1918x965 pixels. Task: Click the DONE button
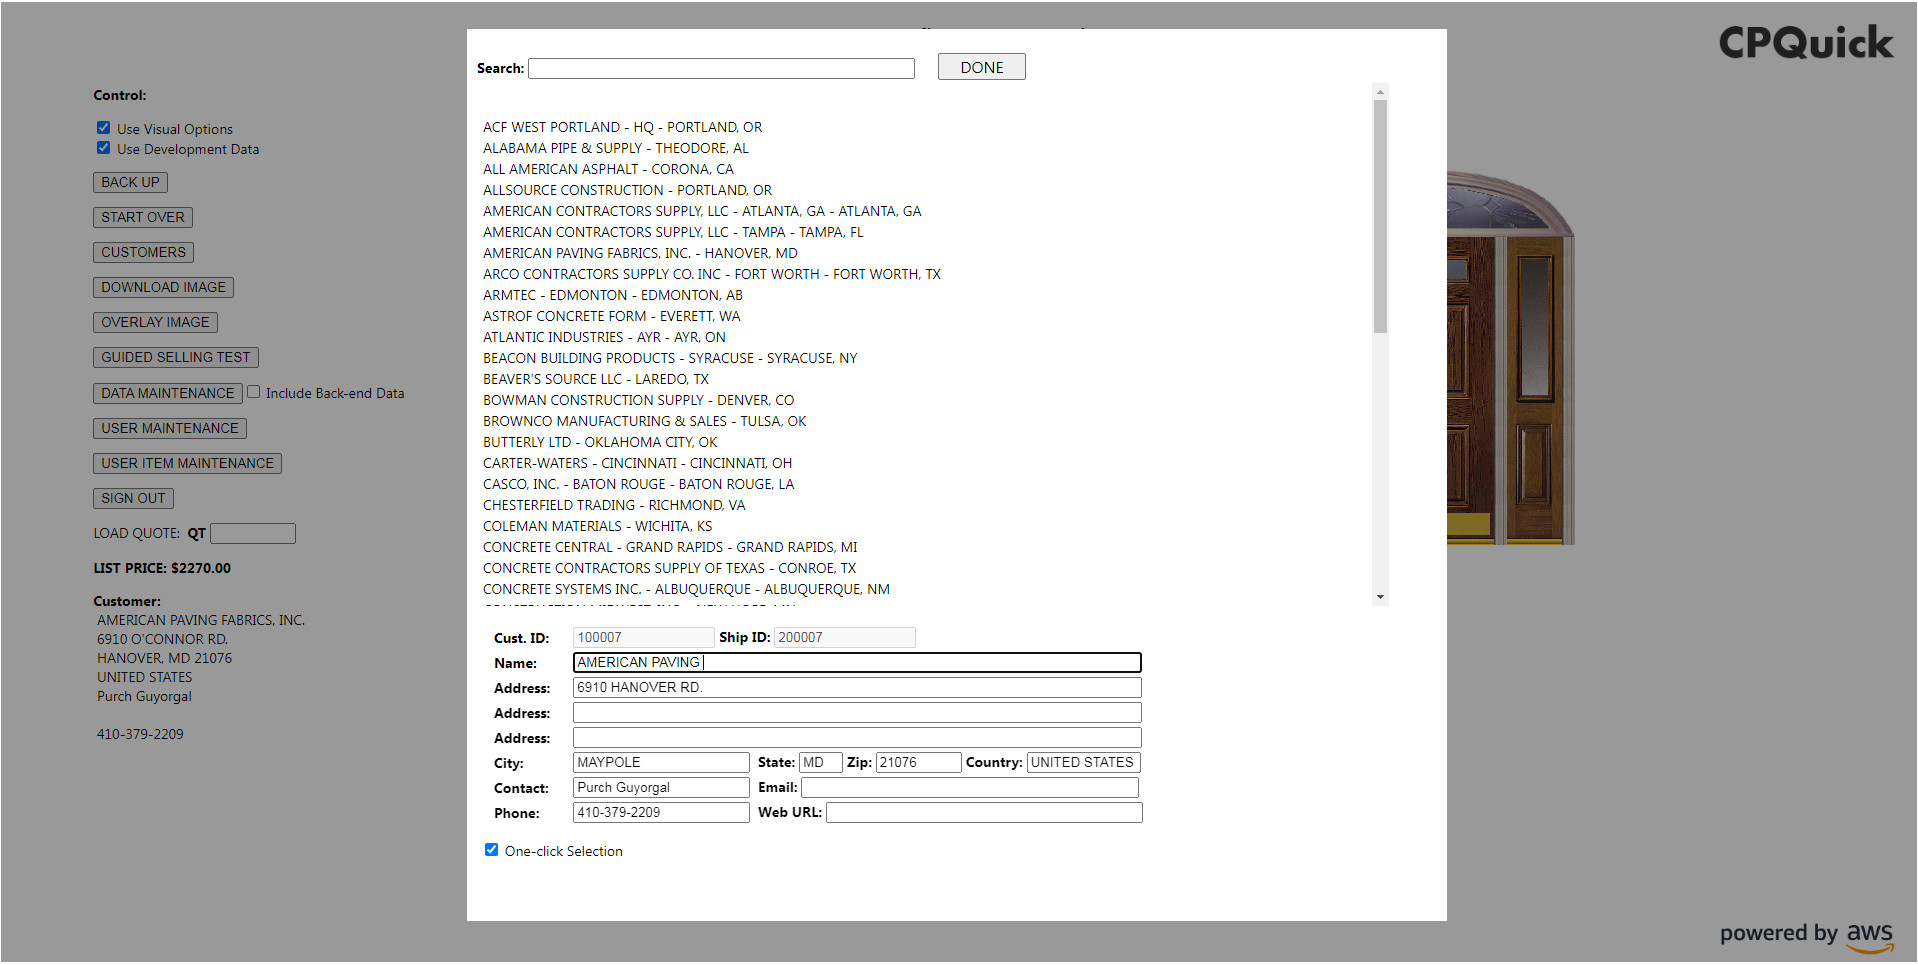click(x=980, y=66)
